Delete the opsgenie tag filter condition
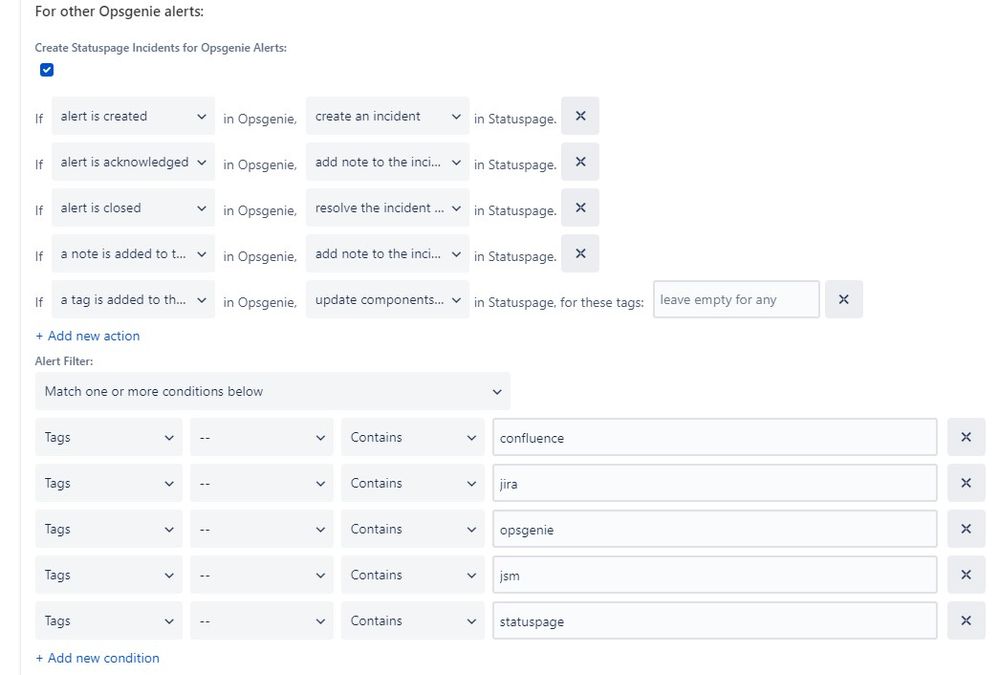 coord(966,529)
